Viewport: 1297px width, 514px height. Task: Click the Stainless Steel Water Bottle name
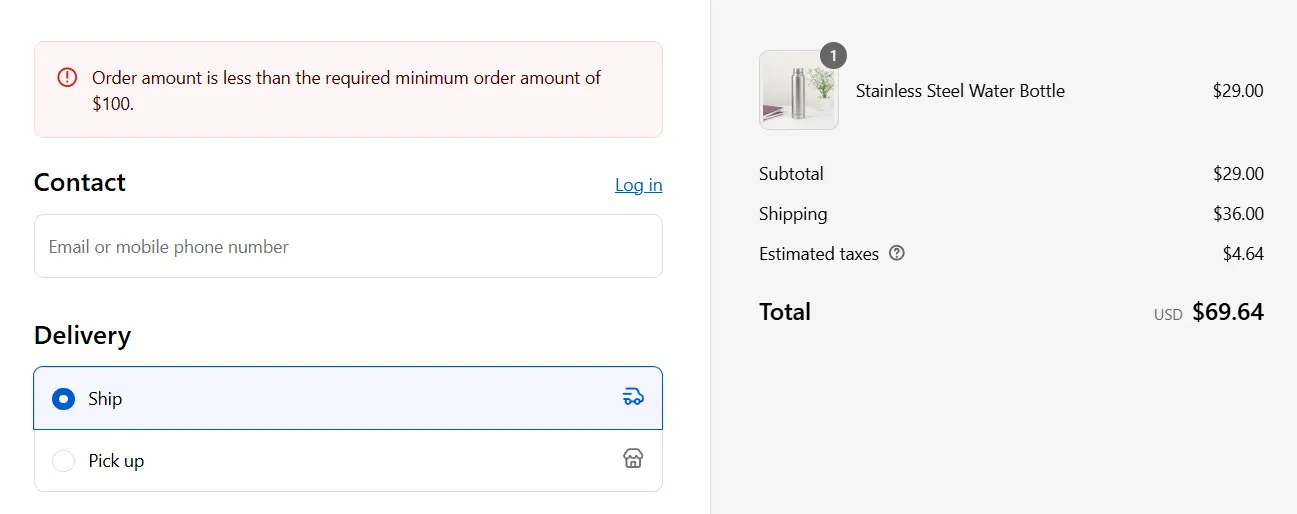tap(960, 91)
